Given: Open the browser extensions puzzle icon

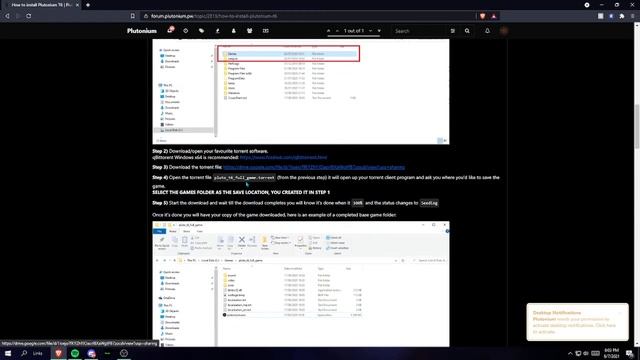Looking at the screenshot, I should [x=622, y=16].
